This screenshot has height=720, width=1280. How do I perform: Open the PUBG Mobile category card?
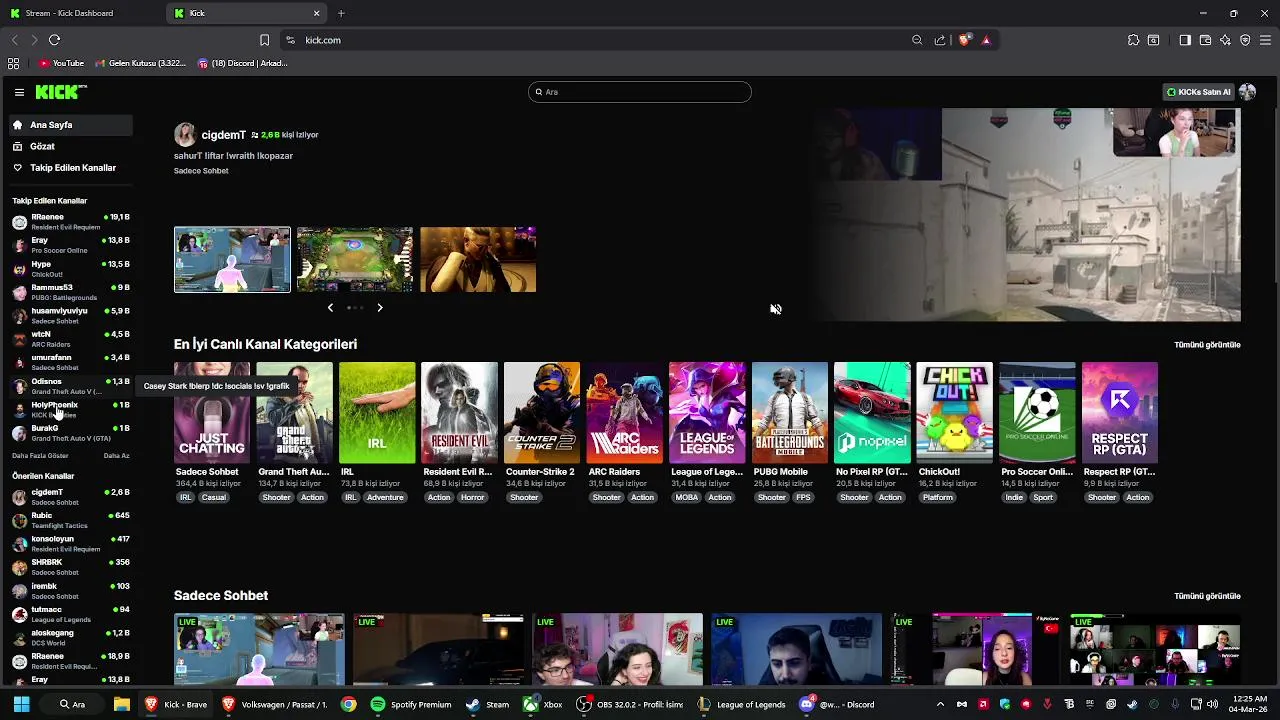(x=789, y=413)
